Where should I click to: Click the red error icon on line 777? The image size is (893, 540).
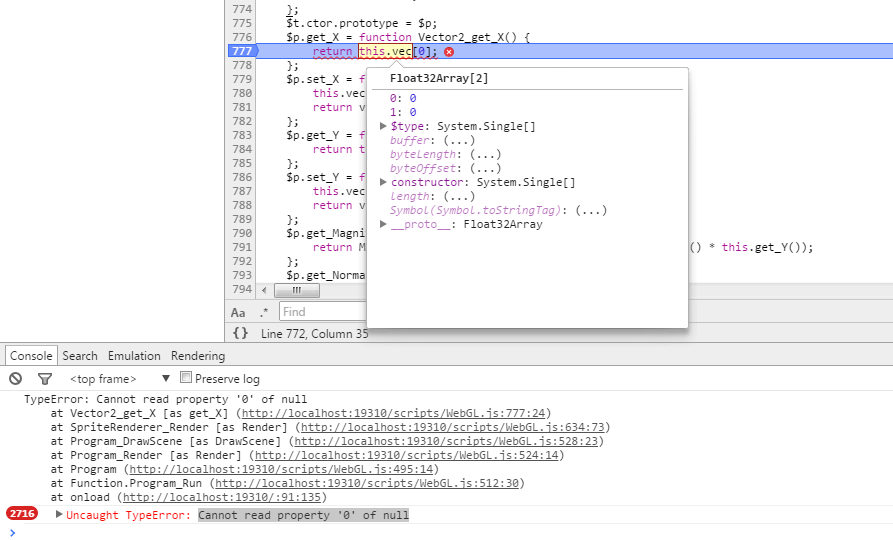click(449, 52)
